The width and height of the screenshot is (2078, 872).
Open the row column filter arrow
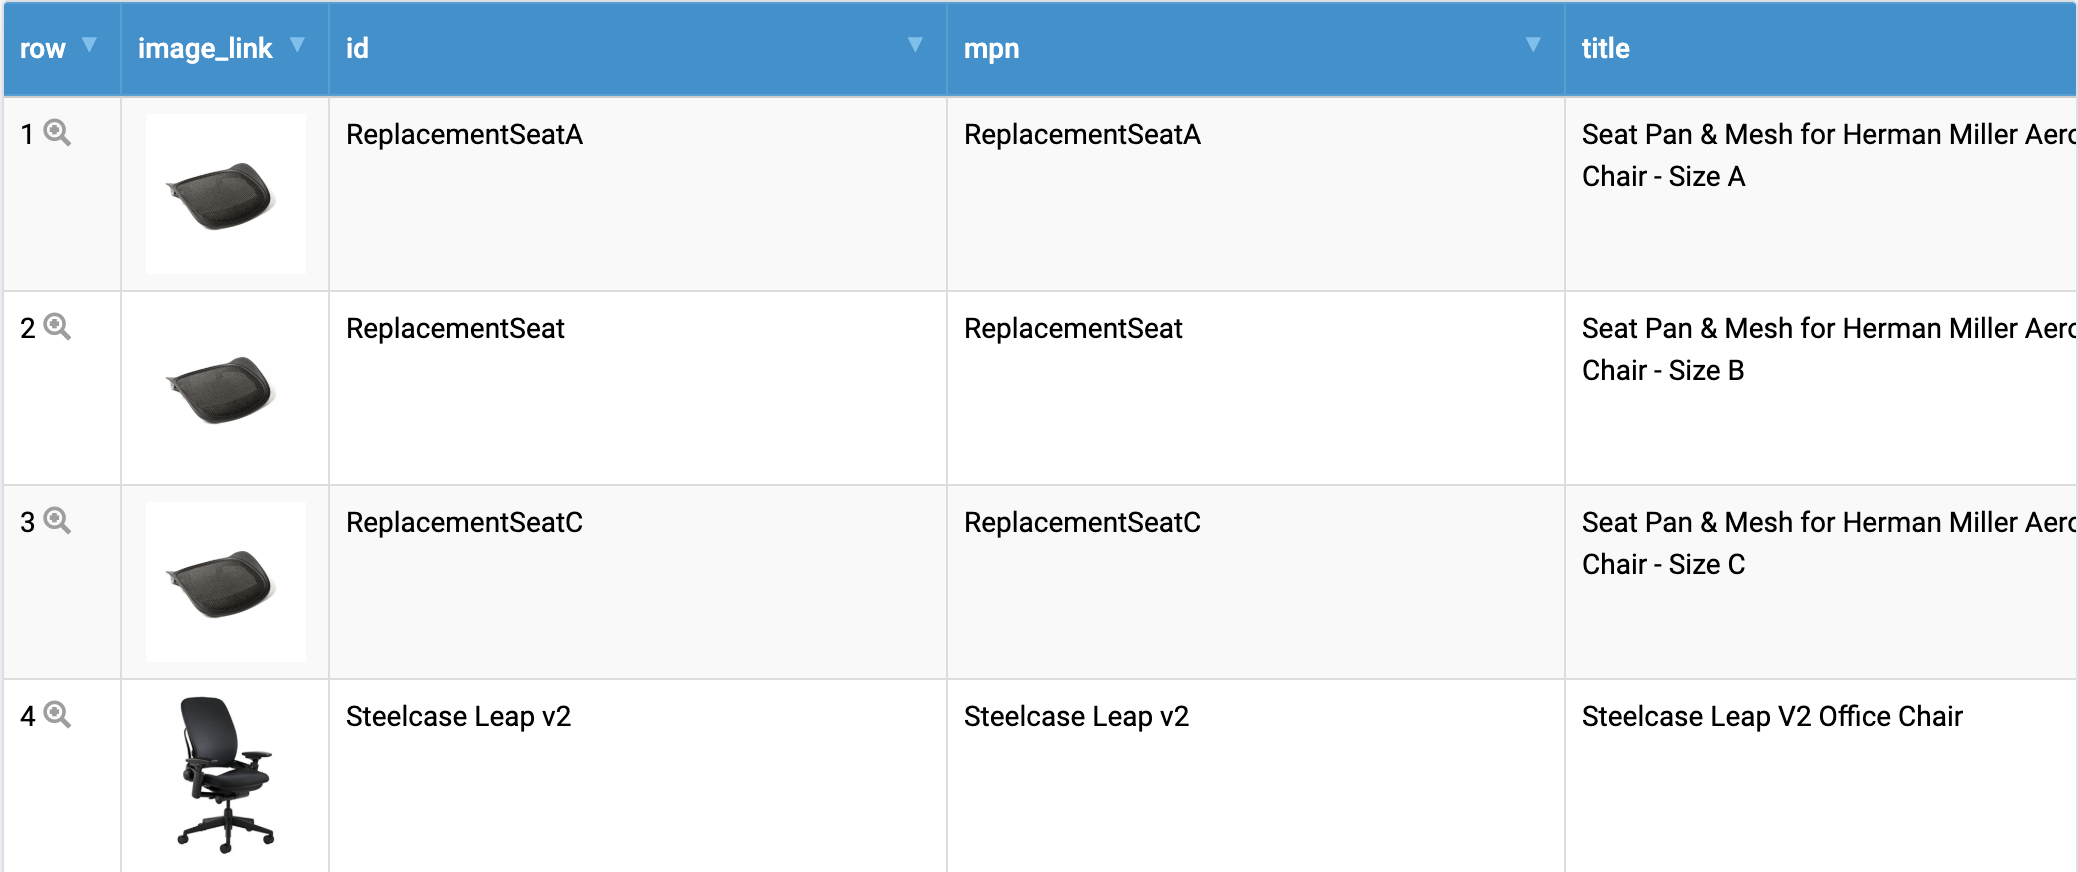pos(89,45)
